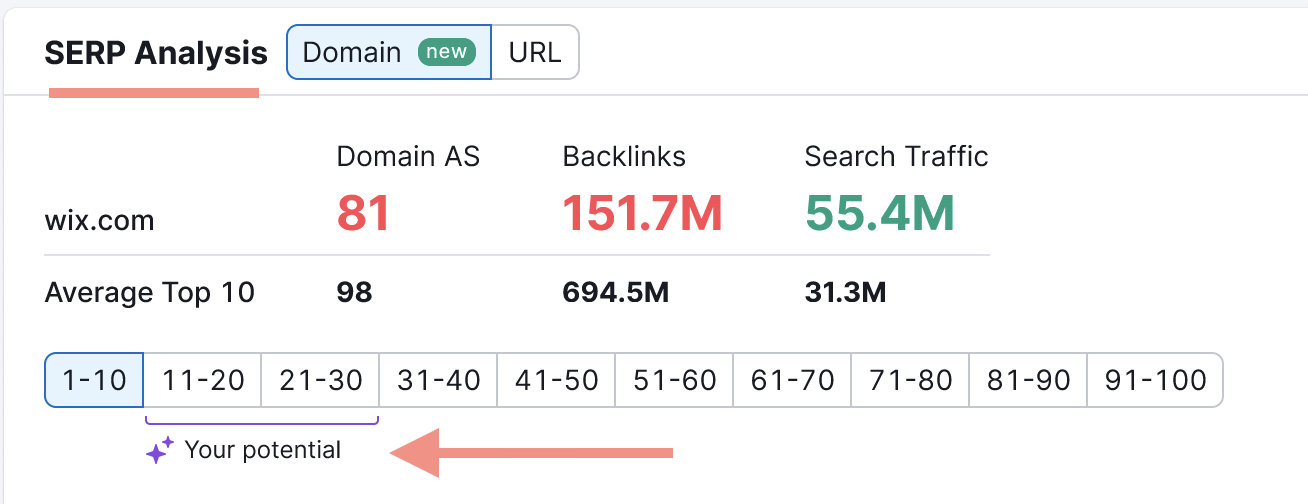Screen dimensions: 1308x504
Task: Switch to URL view
Action: pyautogui.click(x=535, y=52)
